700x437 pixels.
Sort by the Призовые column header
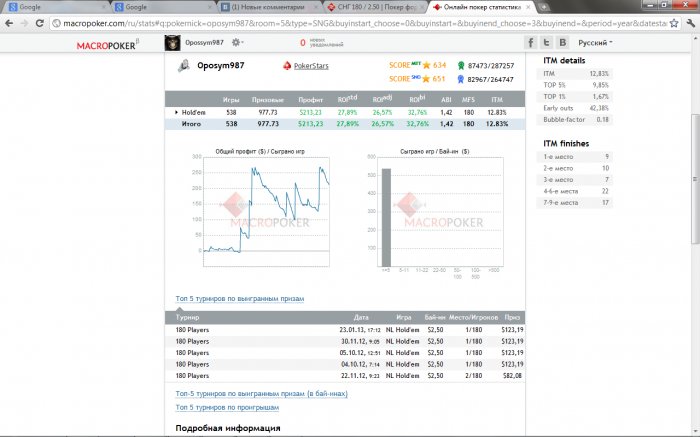(x=268, y=100)
